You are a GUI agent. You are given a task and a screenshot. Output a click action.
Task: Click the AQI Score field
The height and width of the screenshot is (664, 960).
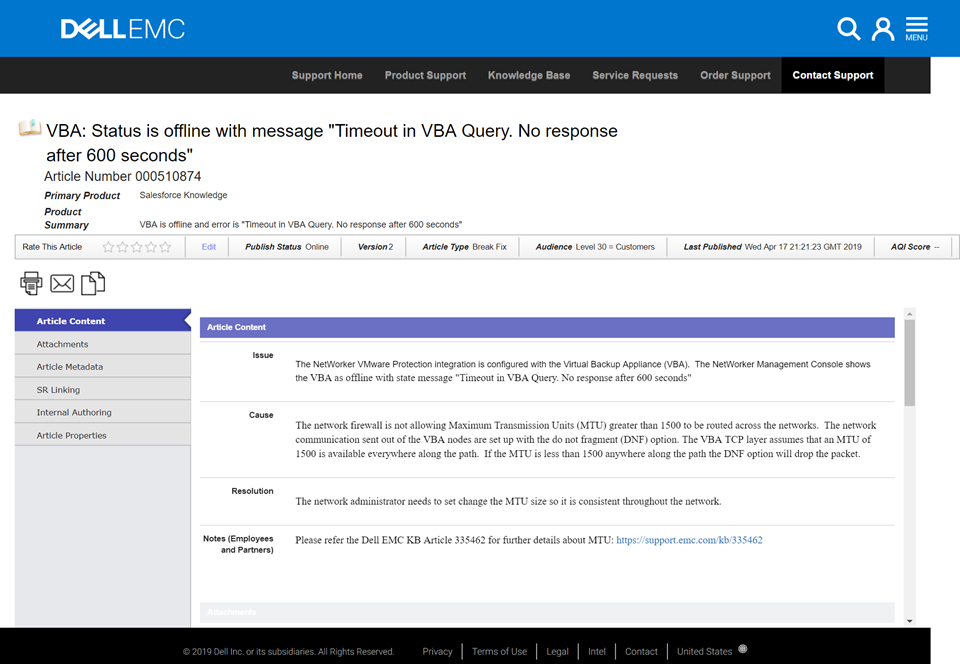[915, 247]
